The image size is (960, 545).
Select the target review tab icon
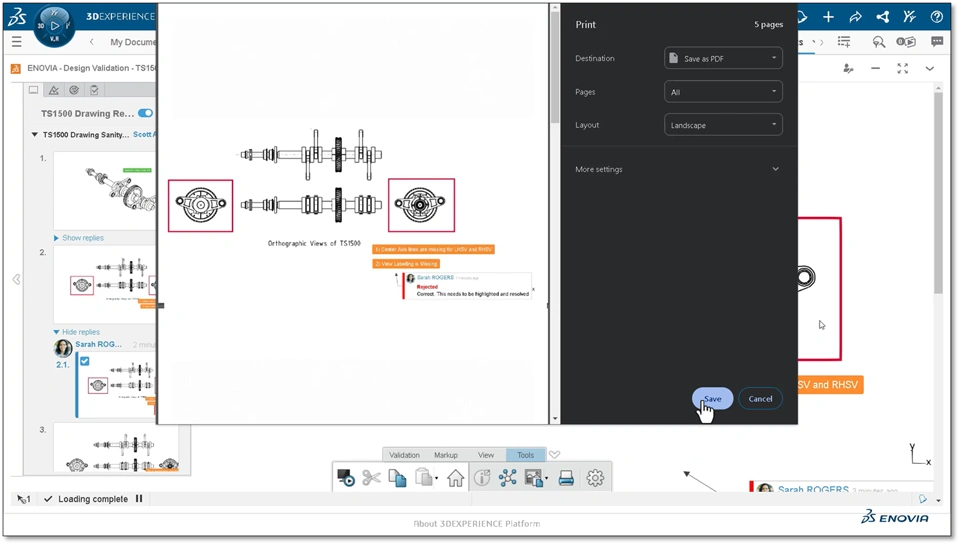tap(74, 90)
